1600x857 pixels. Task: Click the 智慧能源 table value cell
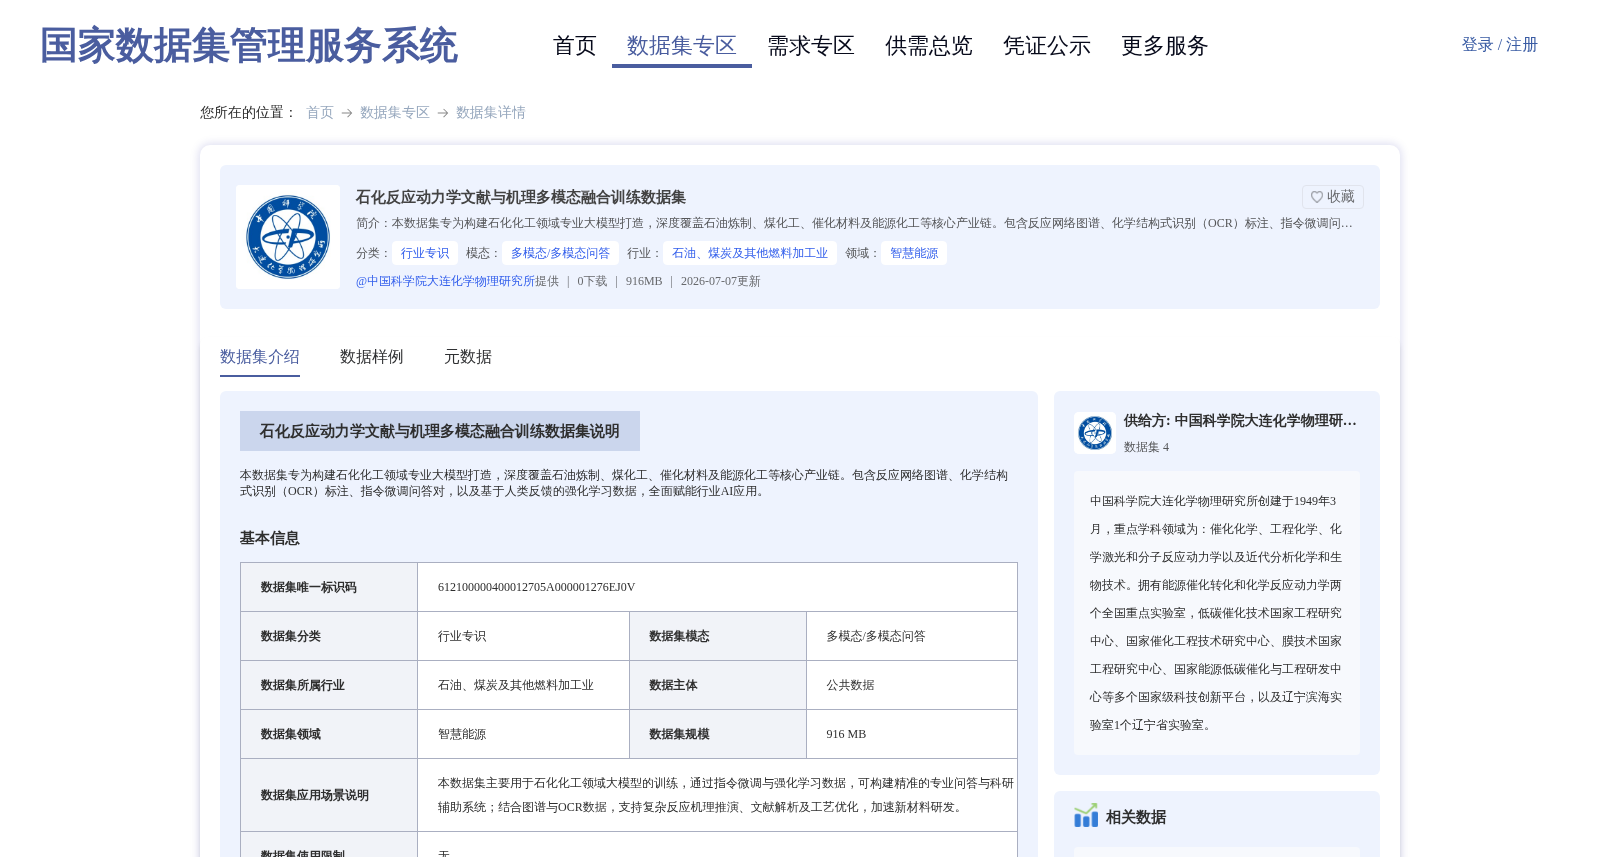click(x=523, y=734)
